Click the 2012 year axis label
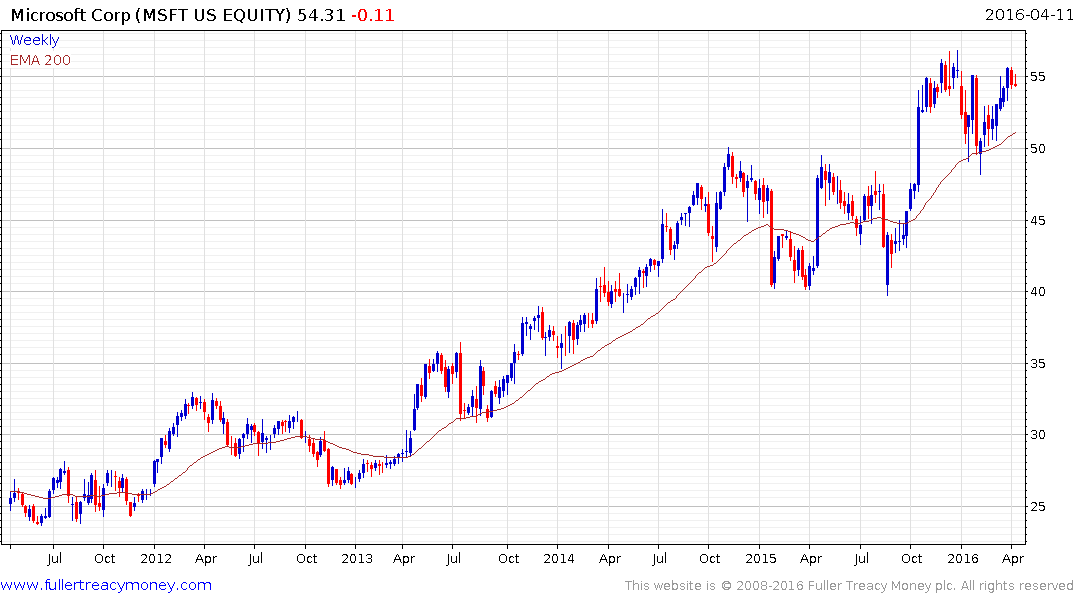This screenshot has width=1075, height=600. click(x=156, y=558)
